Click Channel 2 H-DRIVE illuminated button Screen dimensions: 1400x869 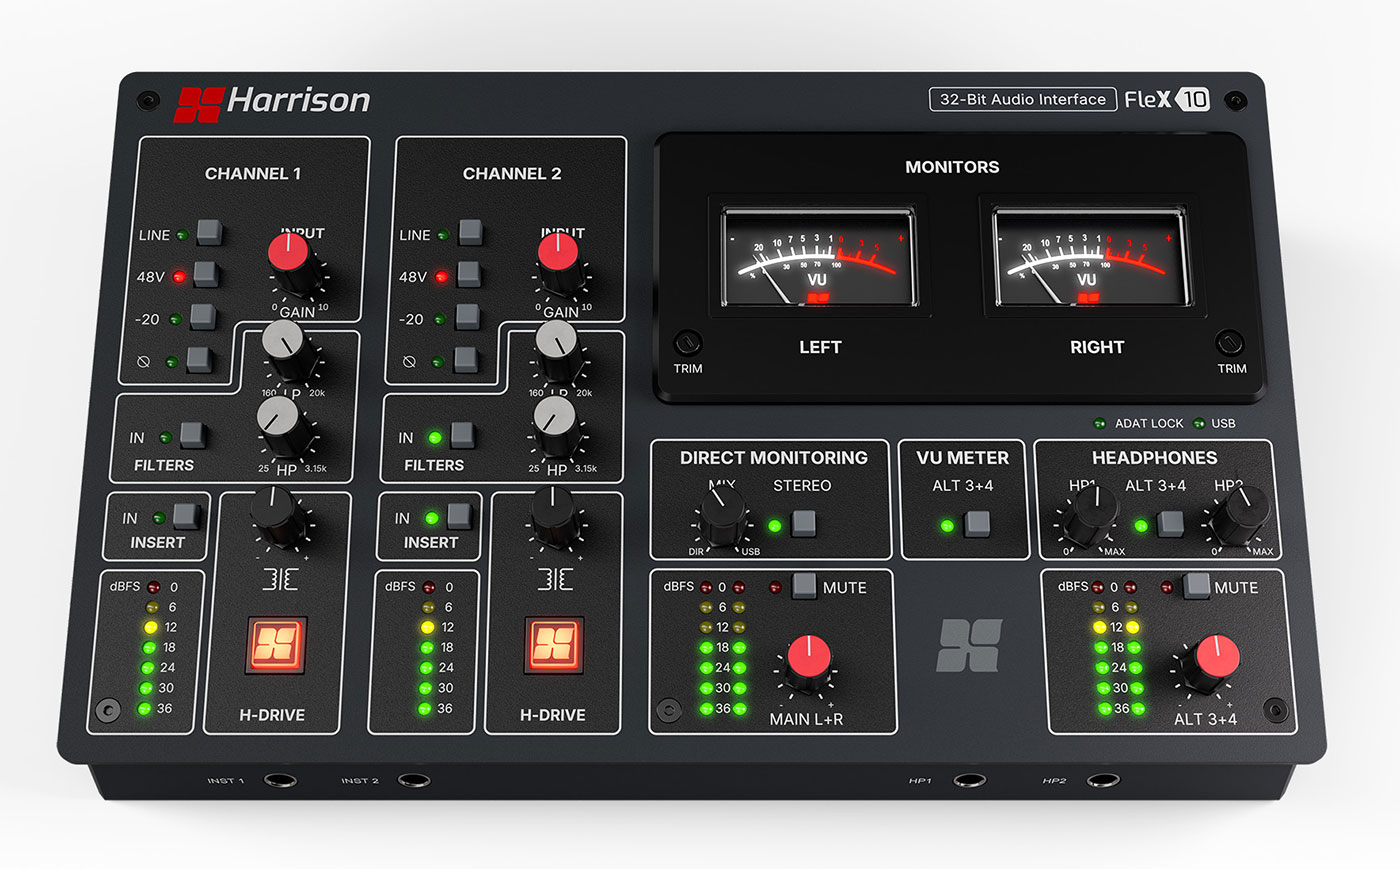point(554,645)
